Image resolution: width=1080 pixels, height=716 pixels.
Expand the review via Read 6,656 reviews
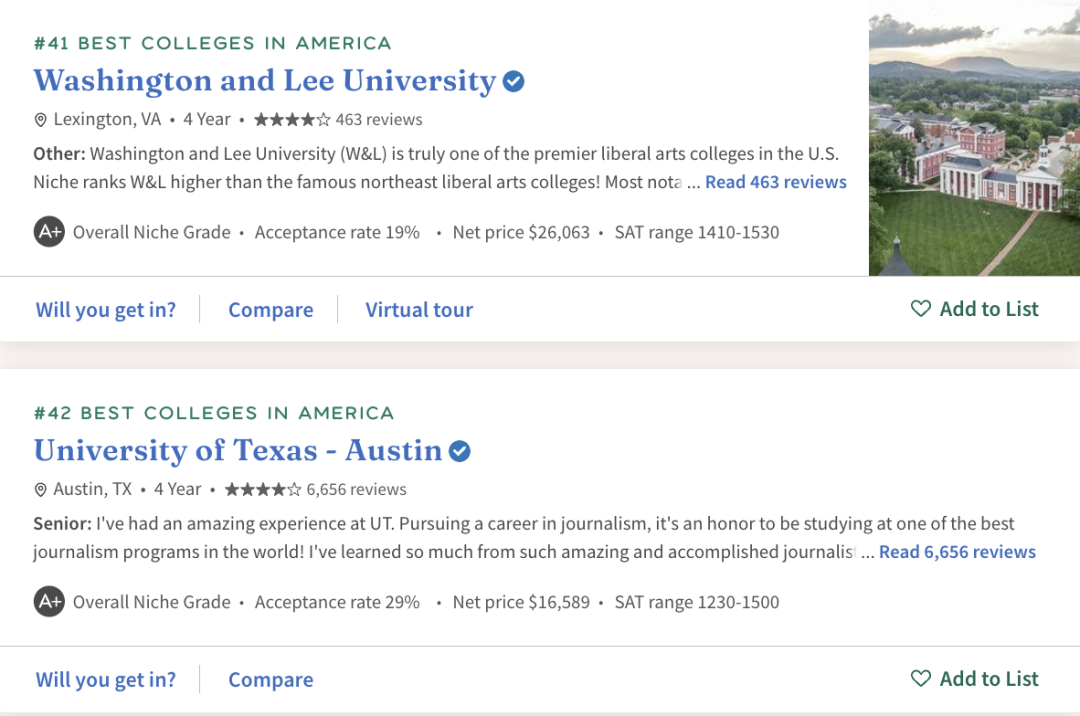(957, 552)
